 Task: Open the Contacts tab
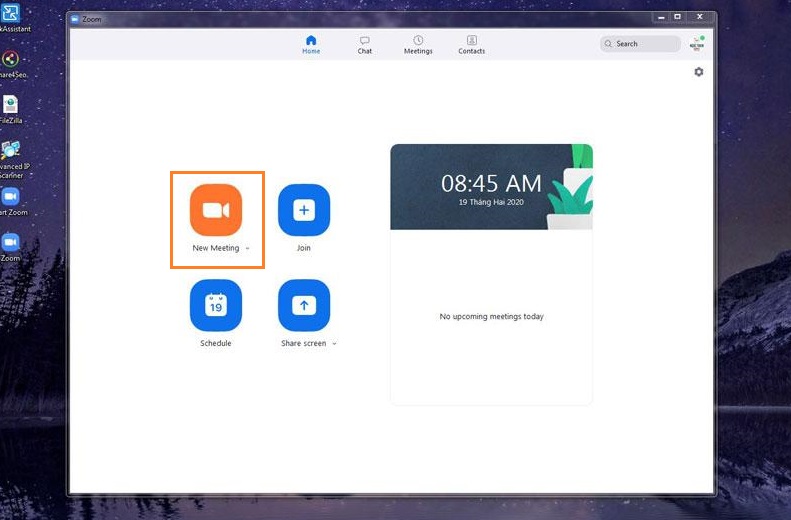click(472, 44)
